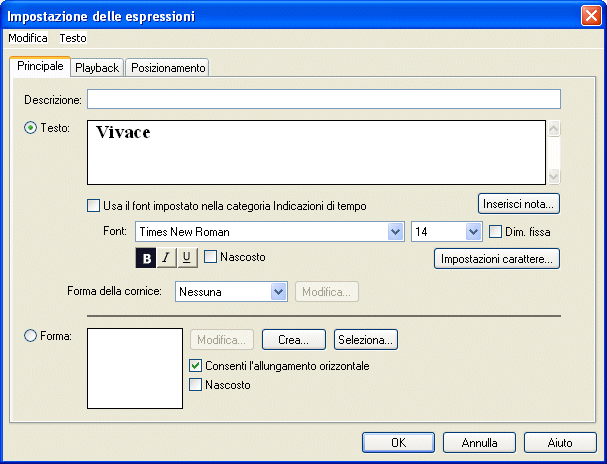The width and height of the screenshot is (607, 464).
Task: Select the Testo radio button
Action: 30,129
